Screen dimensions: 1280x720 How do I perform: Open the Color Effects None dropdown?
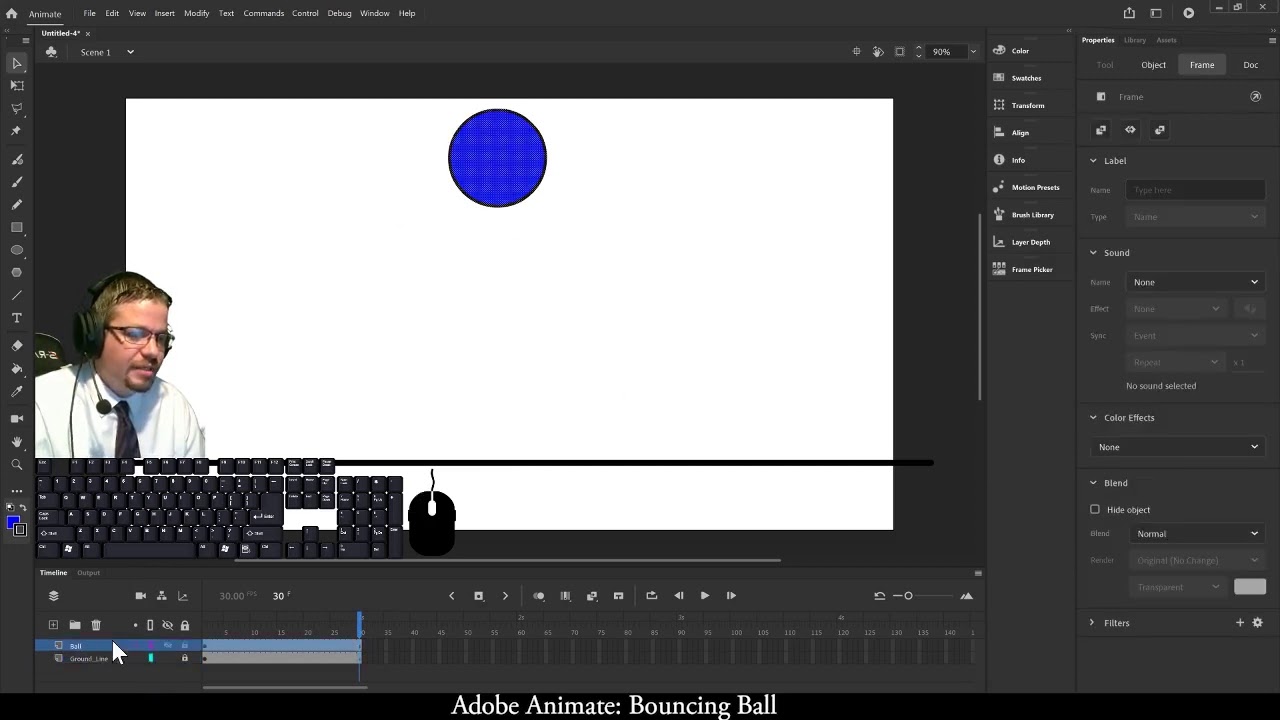click(x=1178, y=447)
